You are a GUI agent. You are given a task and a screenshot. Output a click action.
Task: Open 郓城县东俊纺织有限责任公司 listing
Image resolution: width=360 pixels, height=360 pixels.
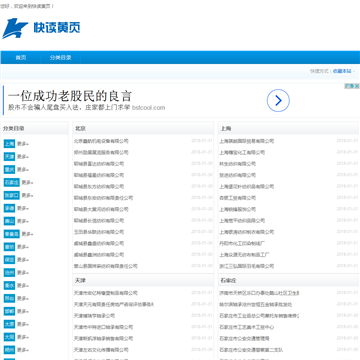point(104,198)
